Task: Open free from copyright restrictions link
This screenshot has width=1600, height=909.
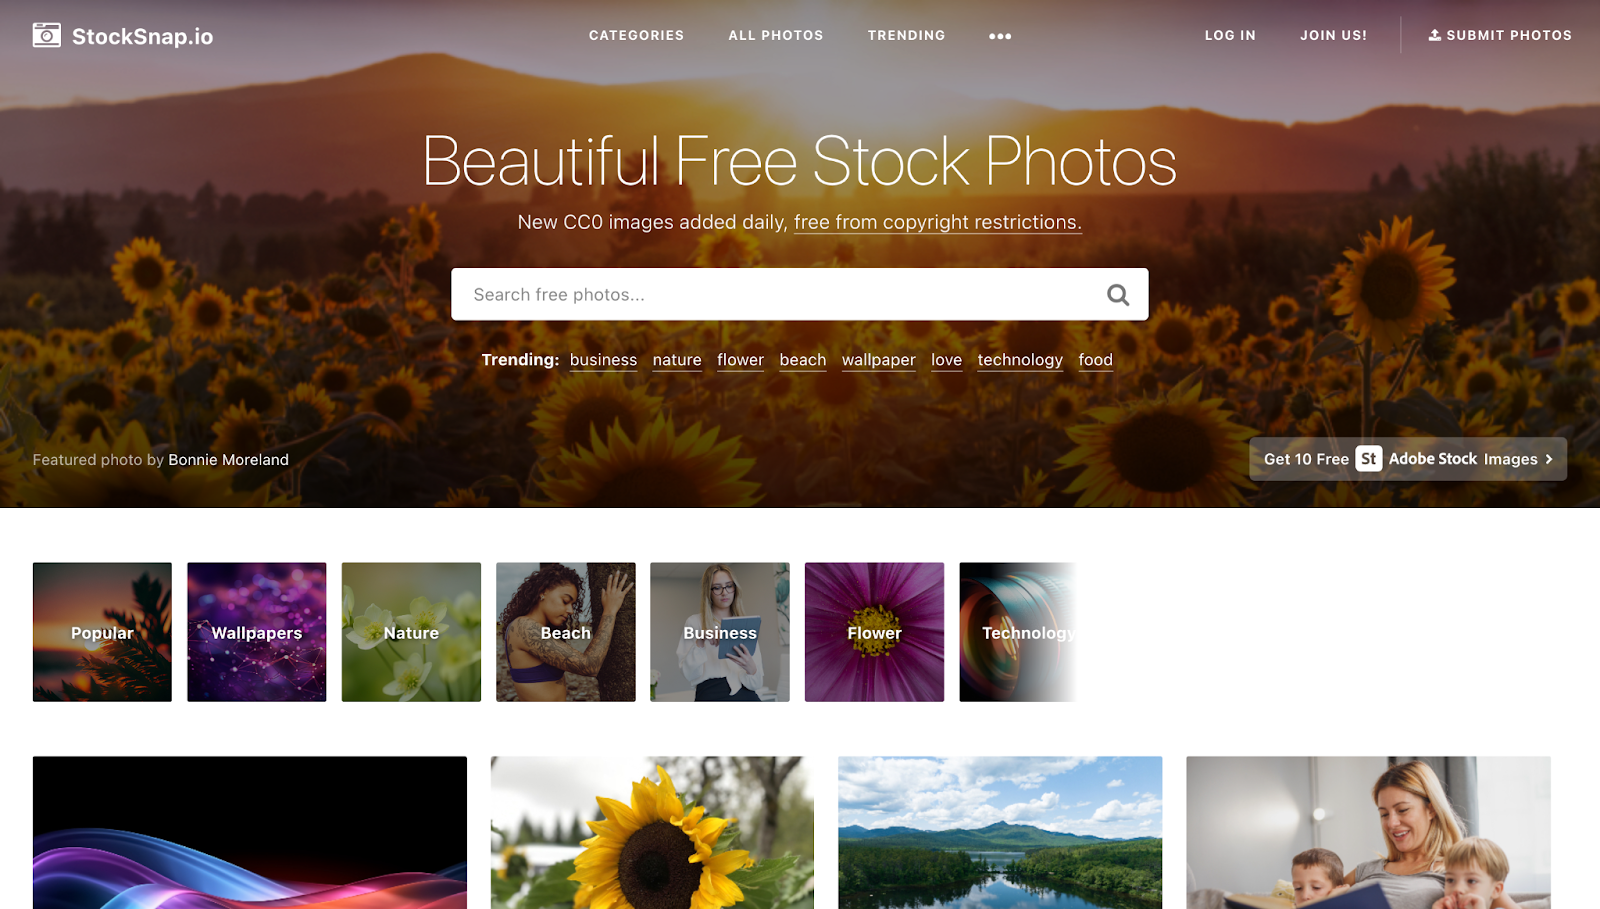Action: pos(937,222)
